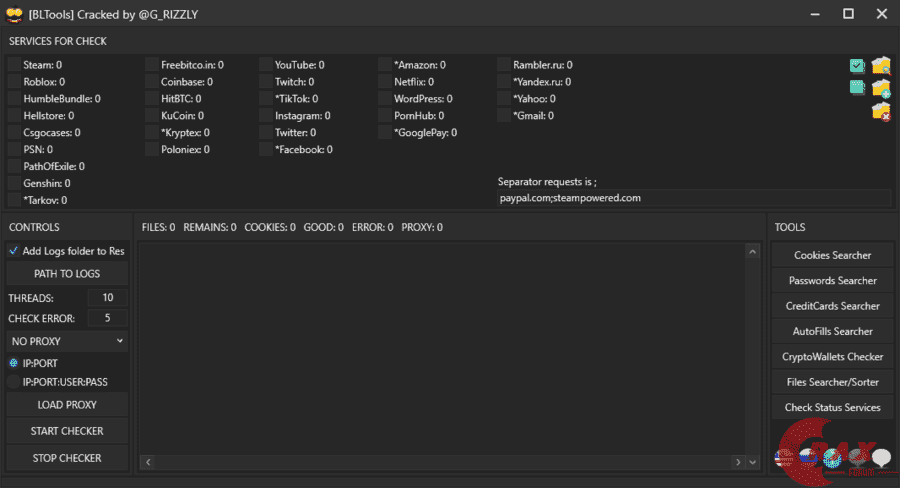Enable the Rambler.ru checkbox

[504, 65]
